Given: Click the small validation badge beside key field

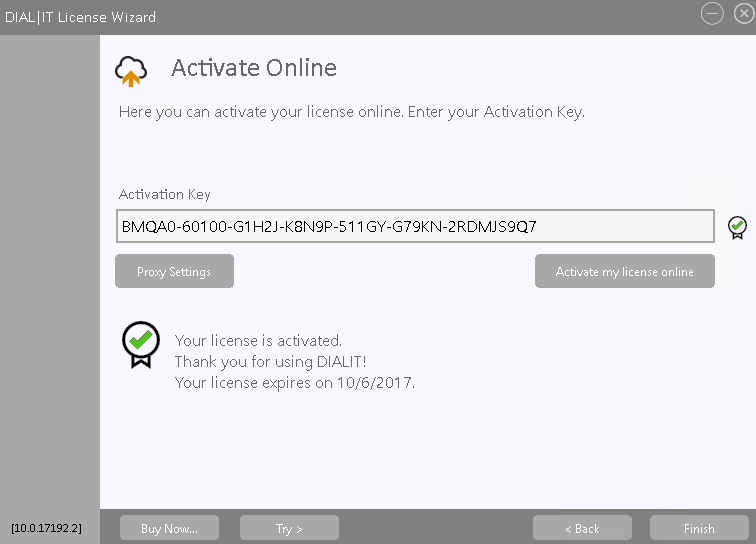Looking at the screenshot, I should tap(737, 228).
